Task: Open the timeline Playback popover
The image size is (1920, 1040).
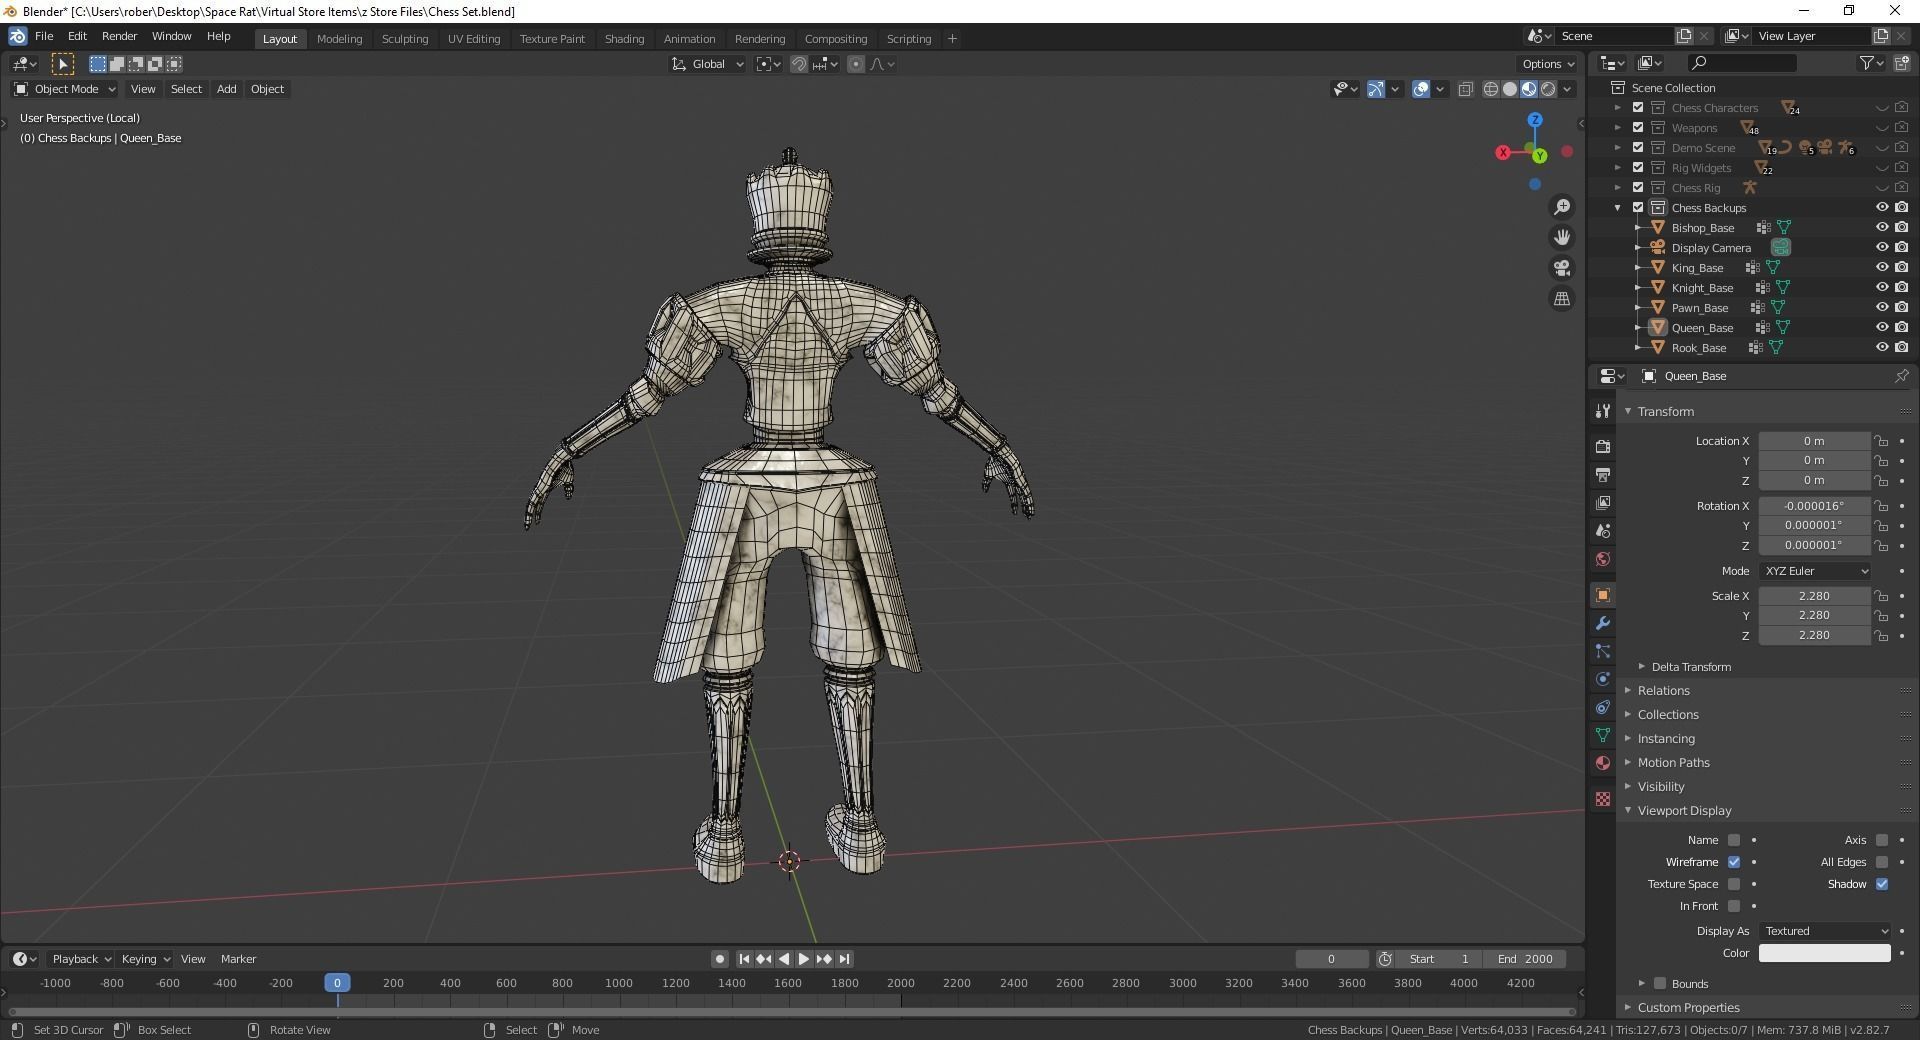Action: click(x=81, y=959)
